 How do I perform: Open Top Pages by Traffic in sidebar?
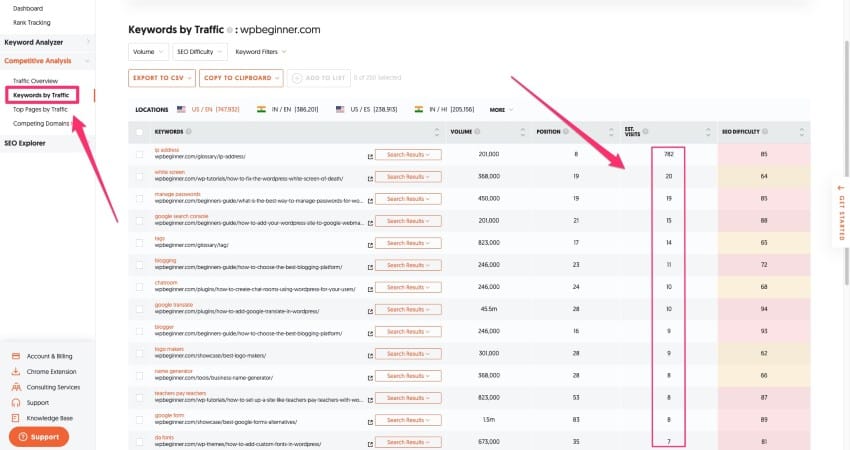pos(40,110)
